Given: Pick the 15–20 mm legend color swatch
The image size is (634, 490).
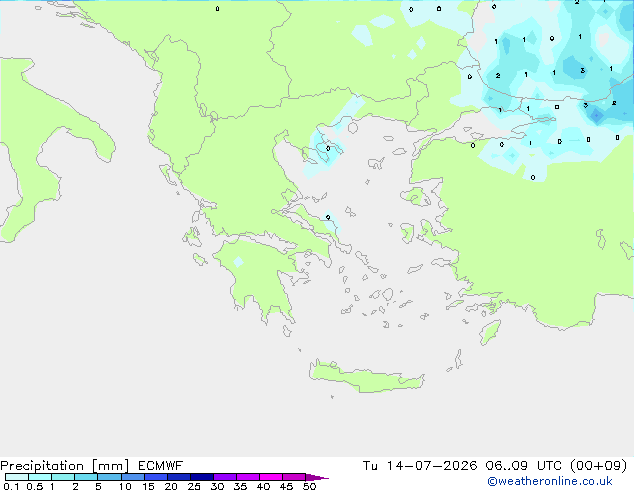Looking at the screenshot, I should coord(155,477).
